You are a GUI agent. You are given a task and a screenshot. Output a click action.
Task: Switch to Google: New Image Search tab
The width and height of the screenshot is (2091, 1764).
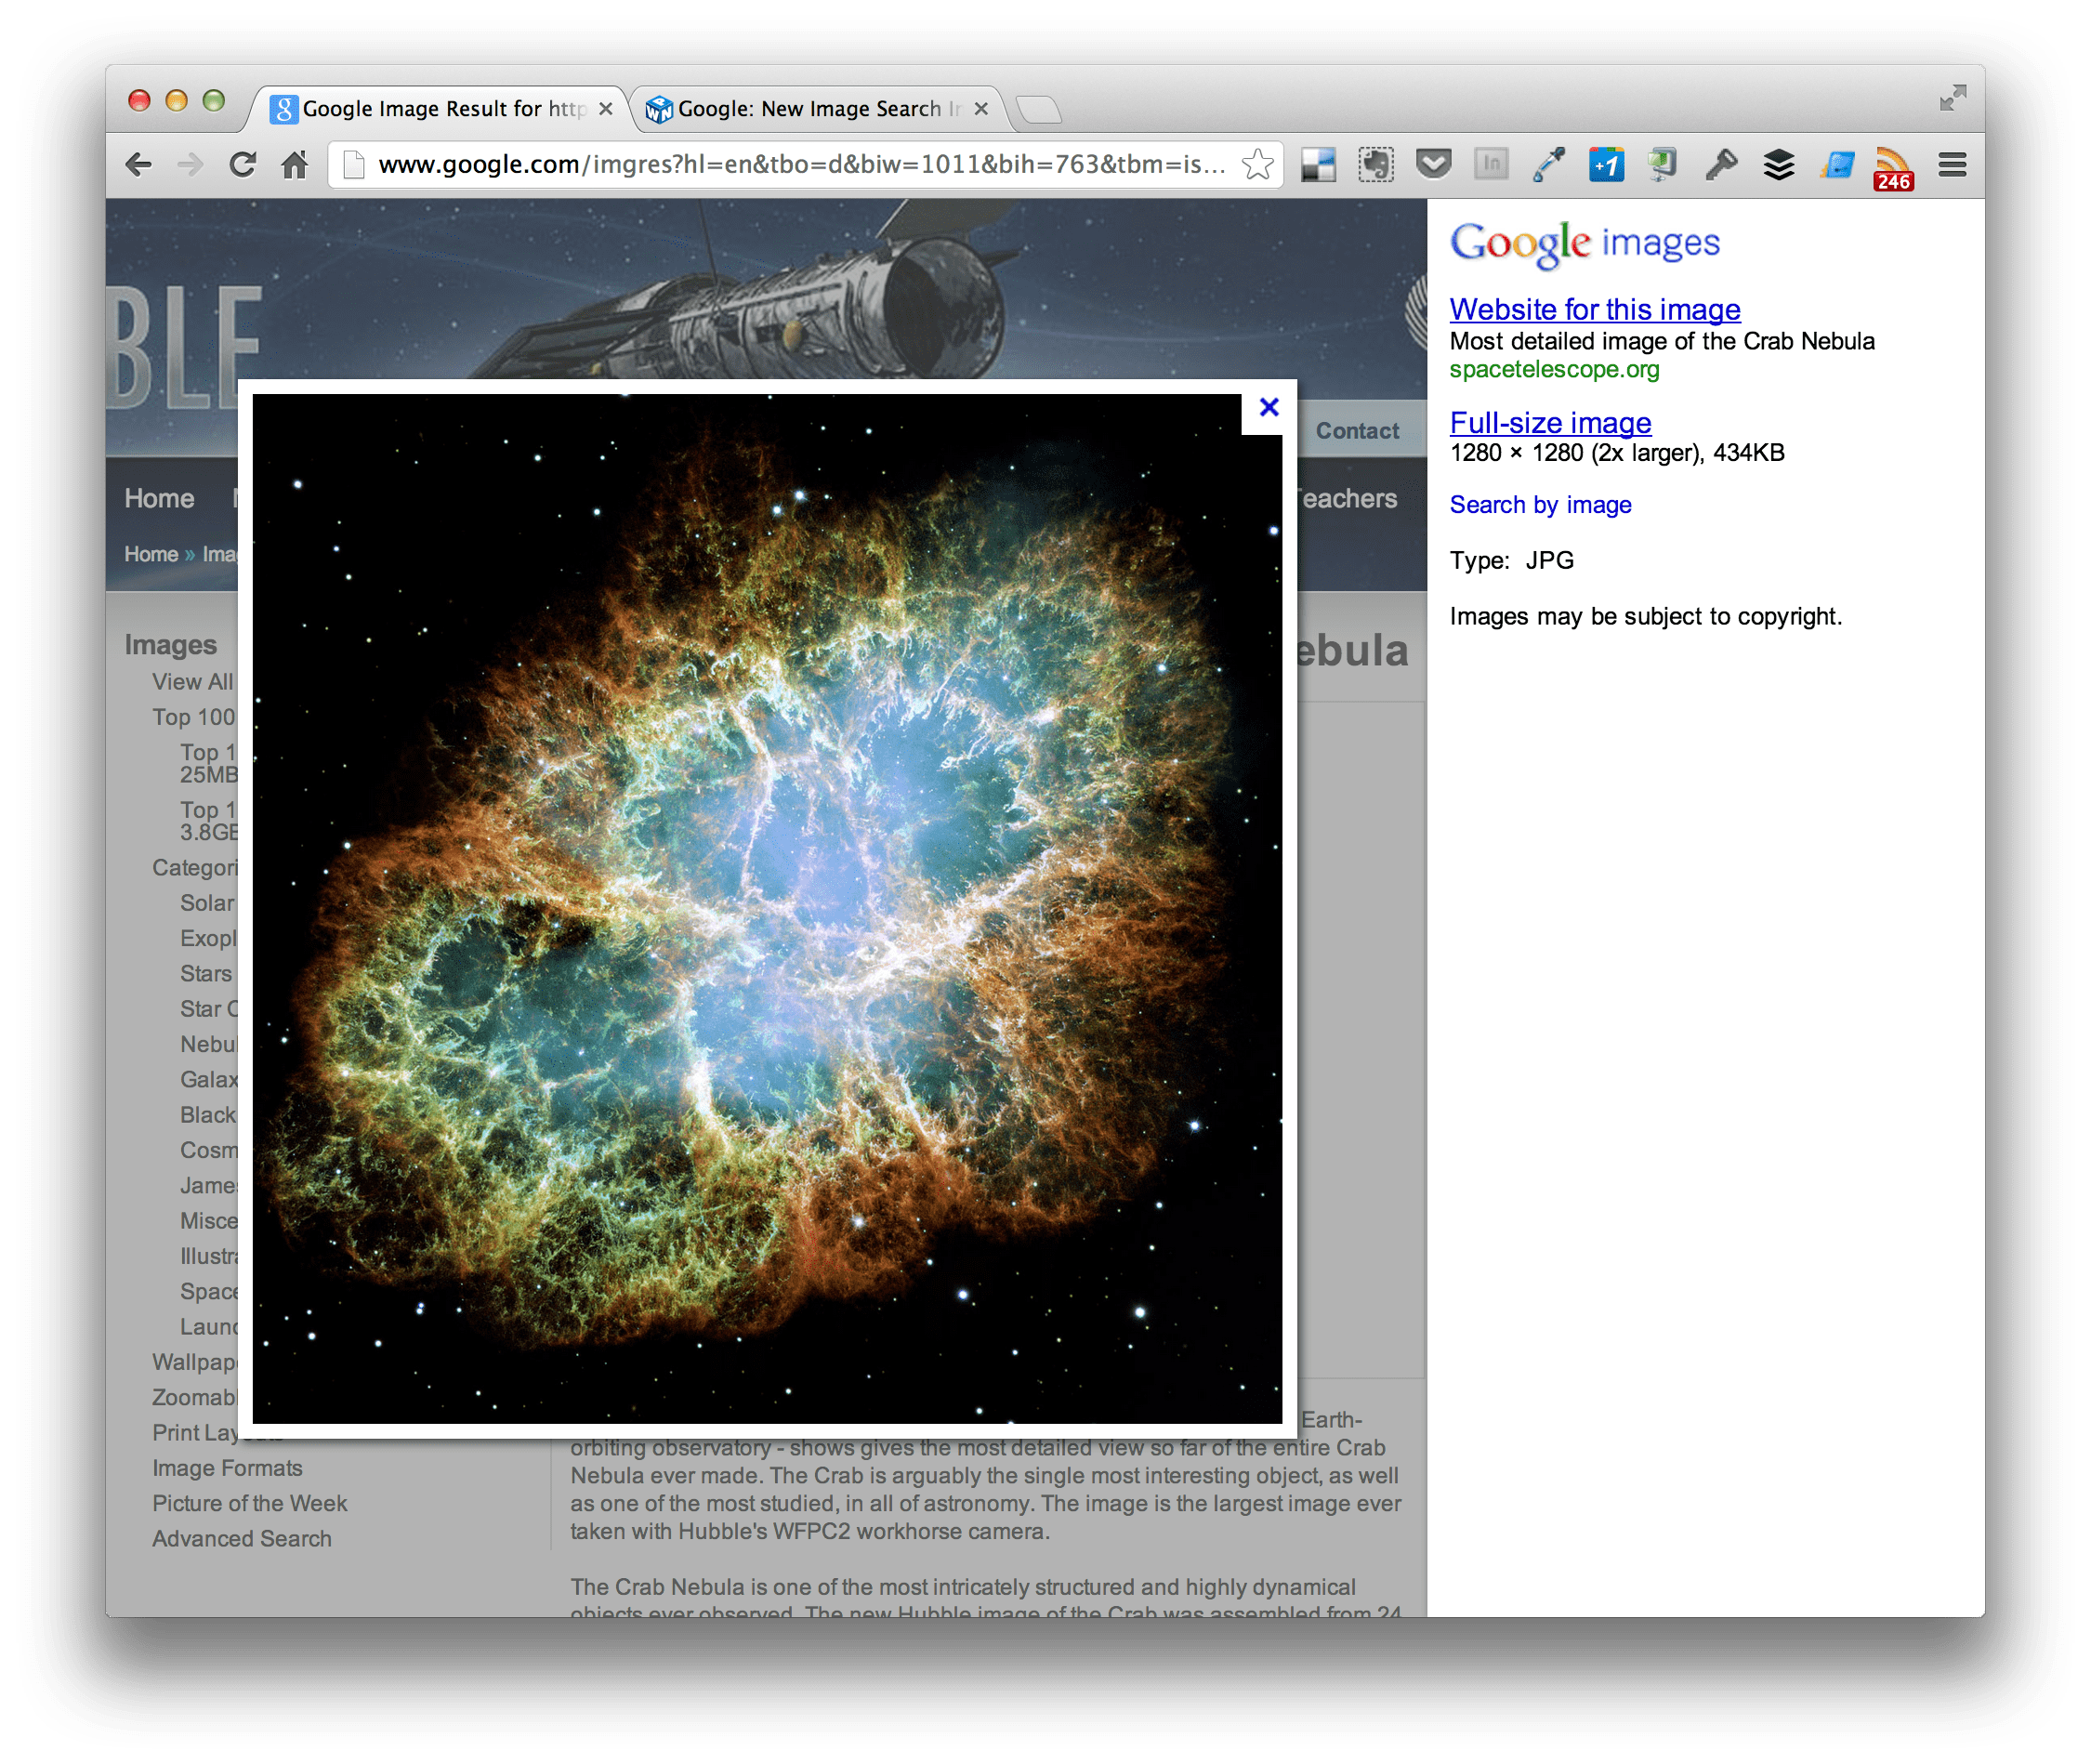tap(808, 109)
